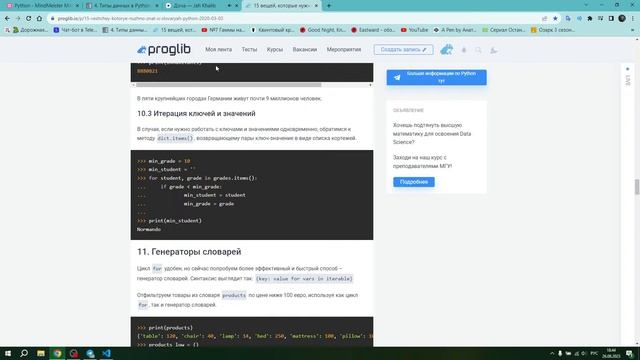Screen dimensions: 640x360
Task: Open the Моя лента section
Action: (218, 49)
